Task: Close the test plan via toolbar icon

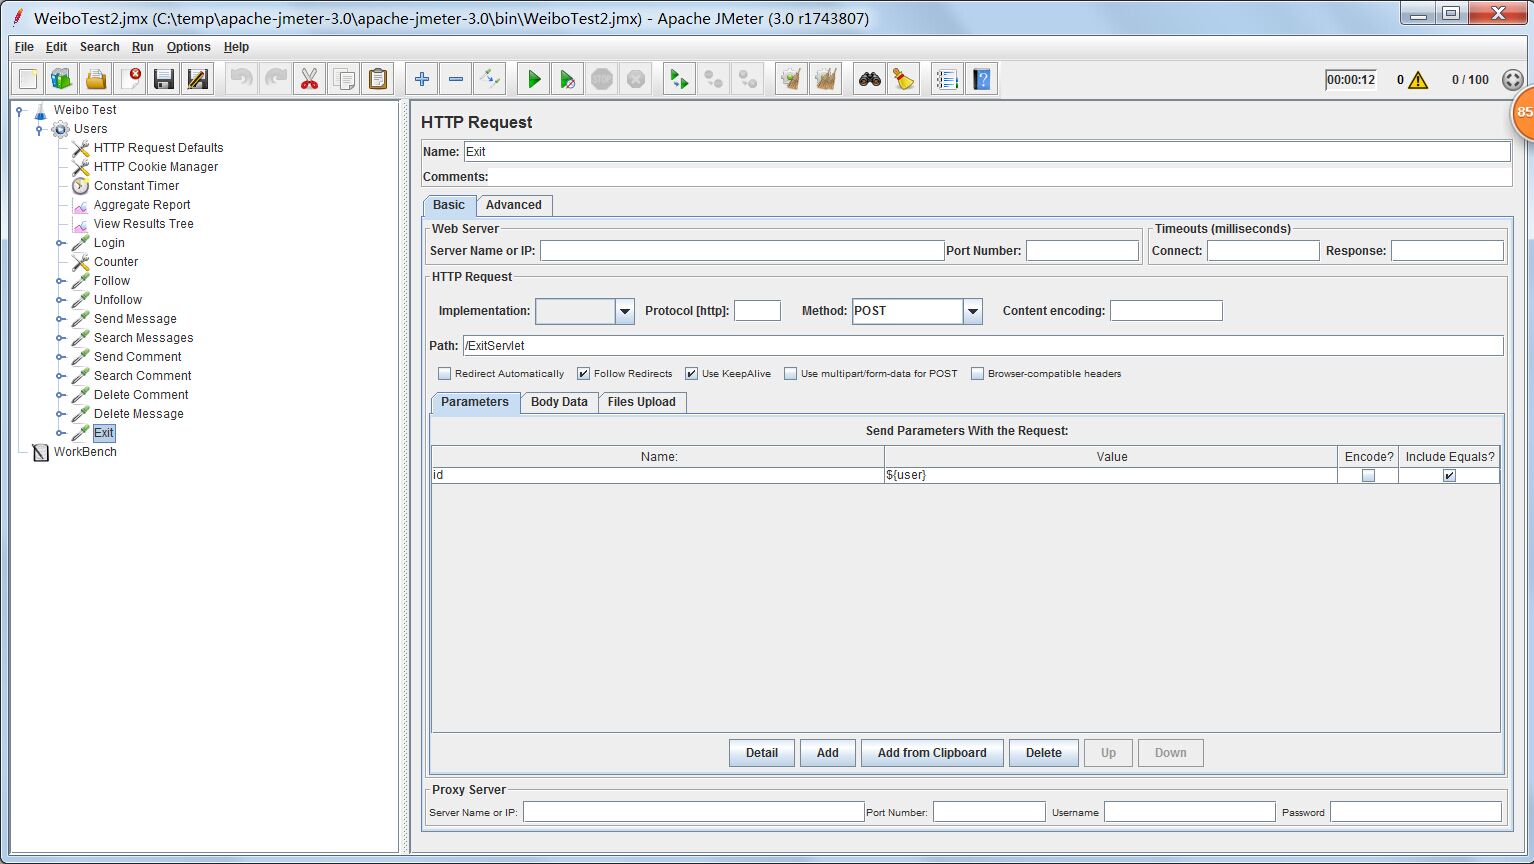Action: point(130,79)
